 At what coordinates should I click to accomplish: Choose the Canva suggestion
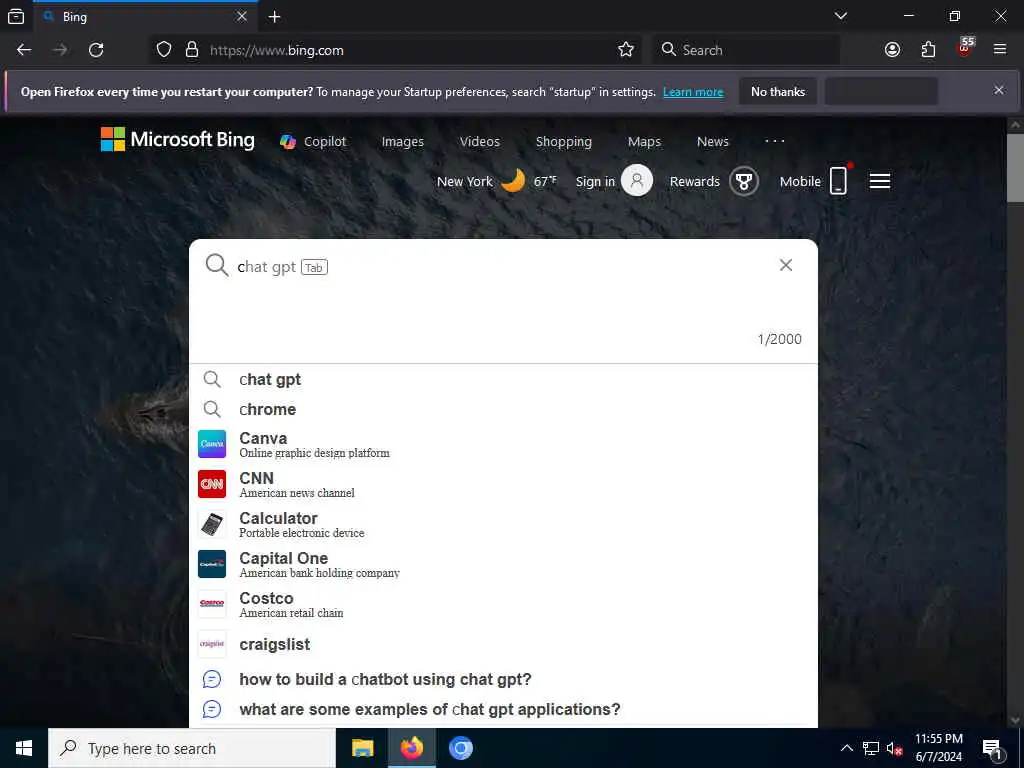tap(503, 444)
